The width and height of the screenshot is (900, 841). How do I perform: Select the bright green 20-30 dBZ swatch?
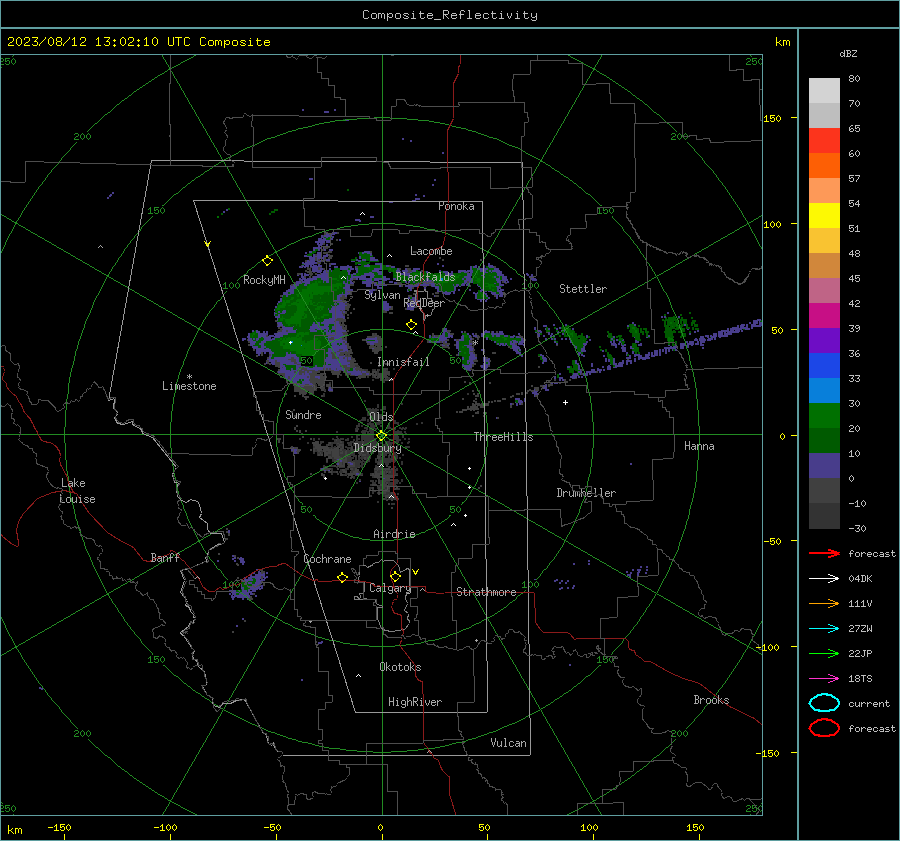(x=824, y=416)
